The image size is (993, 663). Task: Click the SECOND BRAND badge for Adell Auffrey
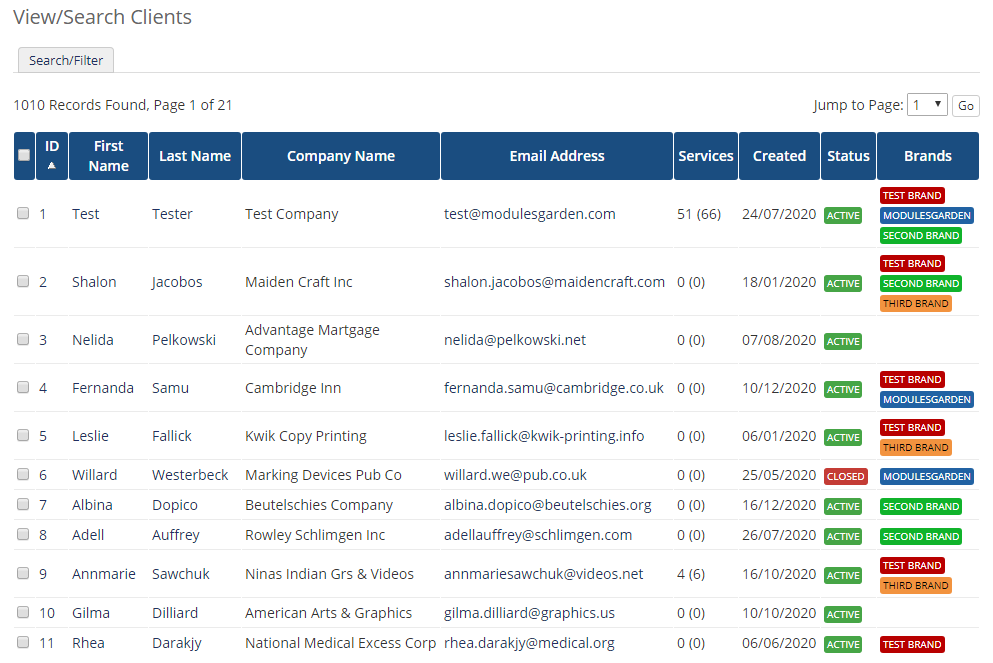click(920, 536)
